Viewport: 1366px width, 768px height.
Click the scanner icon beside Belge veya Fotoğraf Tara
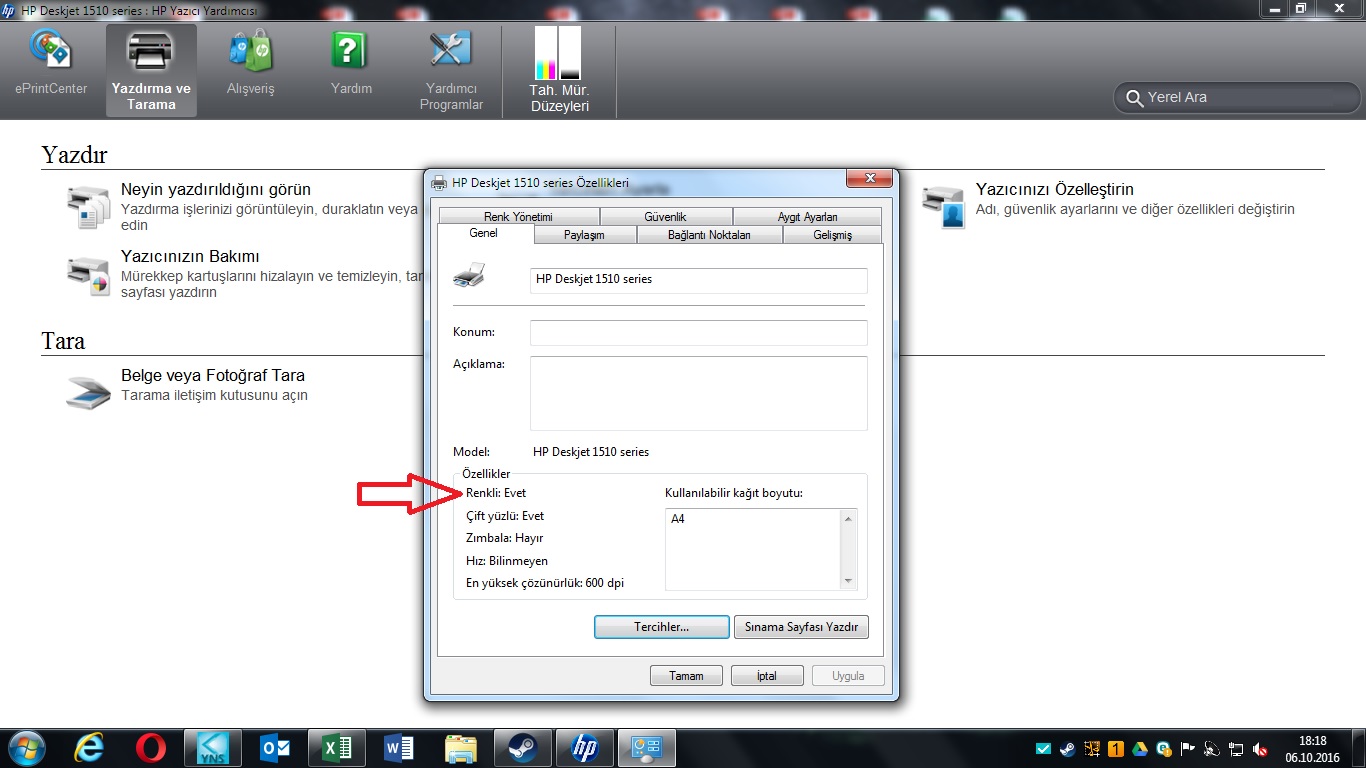click(x=88, y=392)
